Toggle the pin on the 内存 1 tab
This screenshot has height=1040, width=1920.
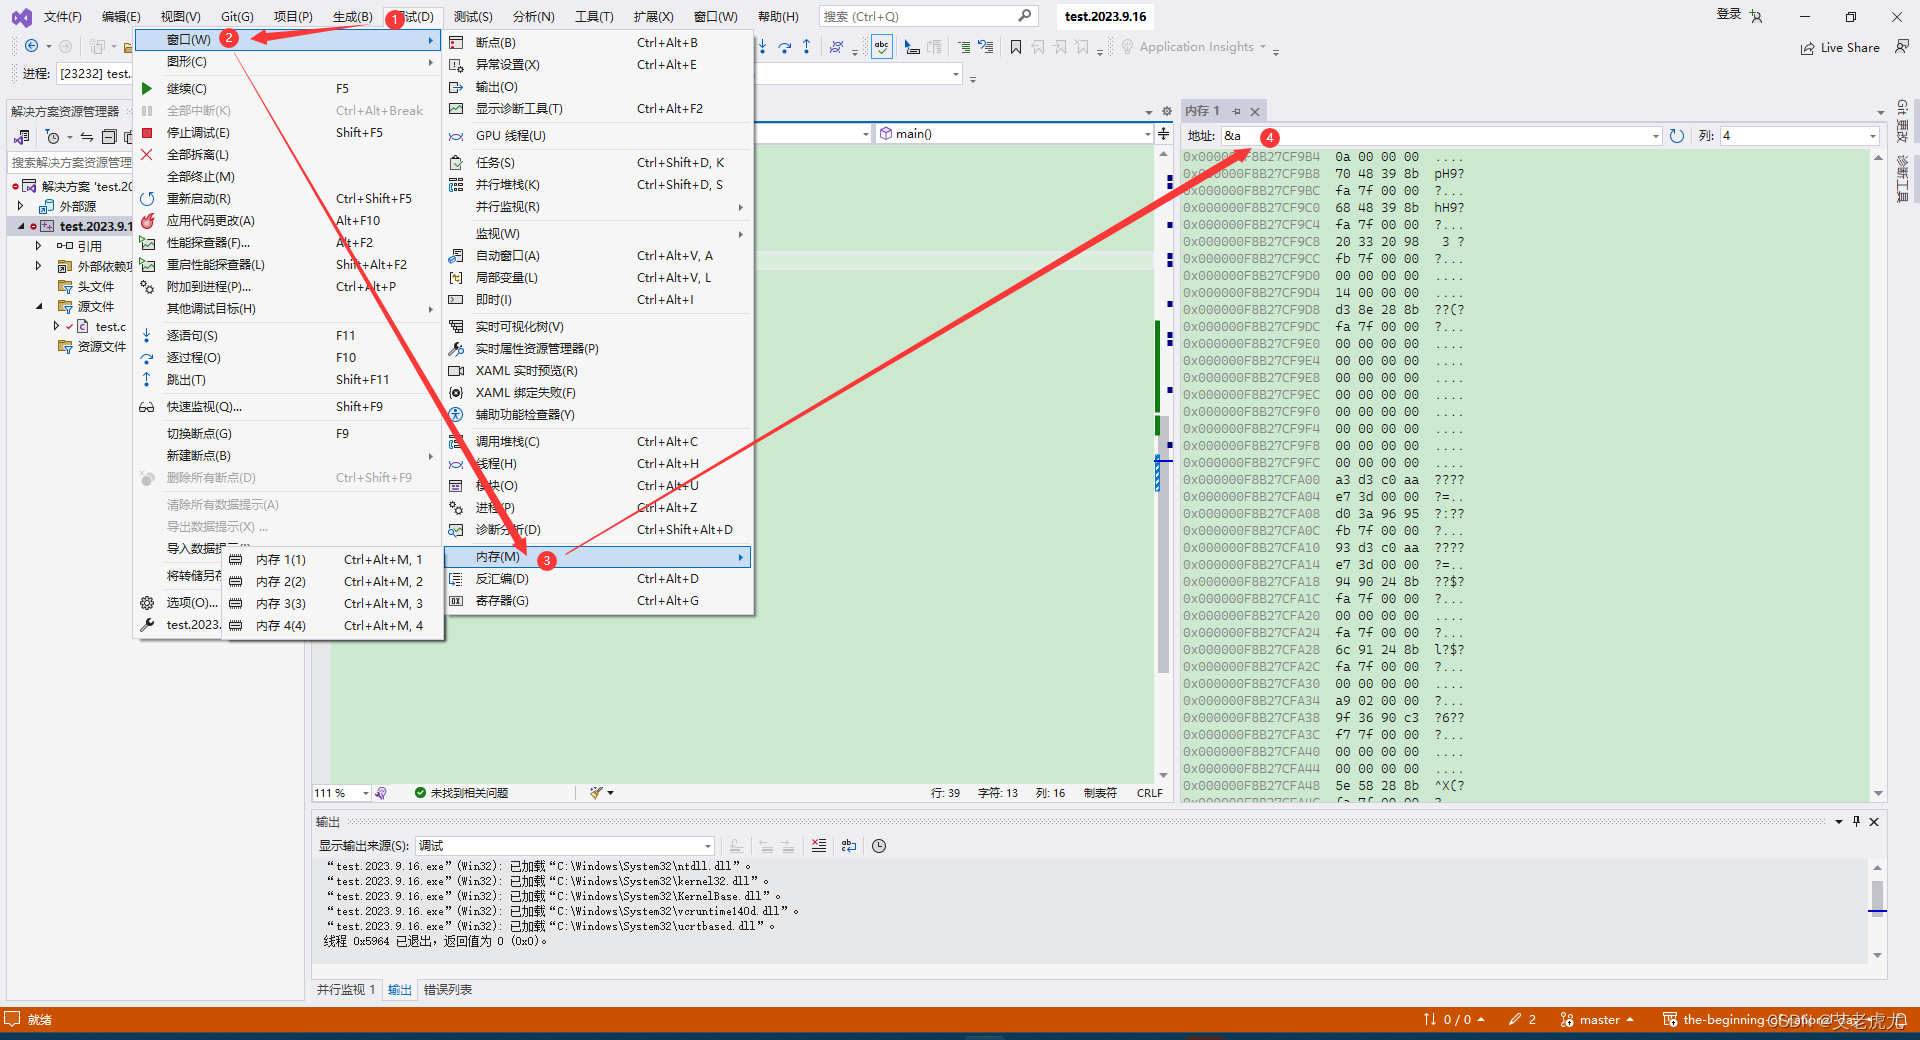(1236, 111)
